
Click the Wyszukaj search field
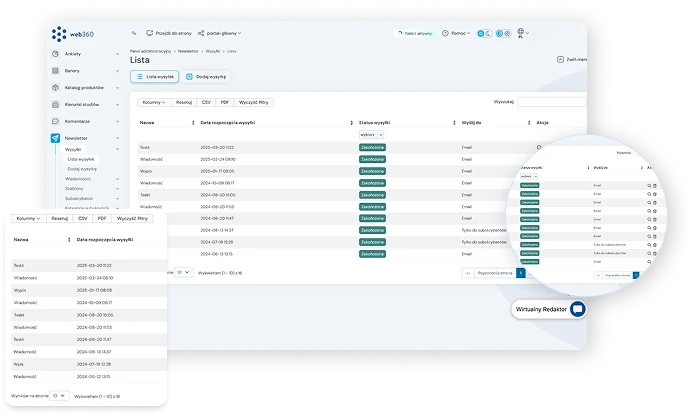pyautogui.click(x=552, y=102)
